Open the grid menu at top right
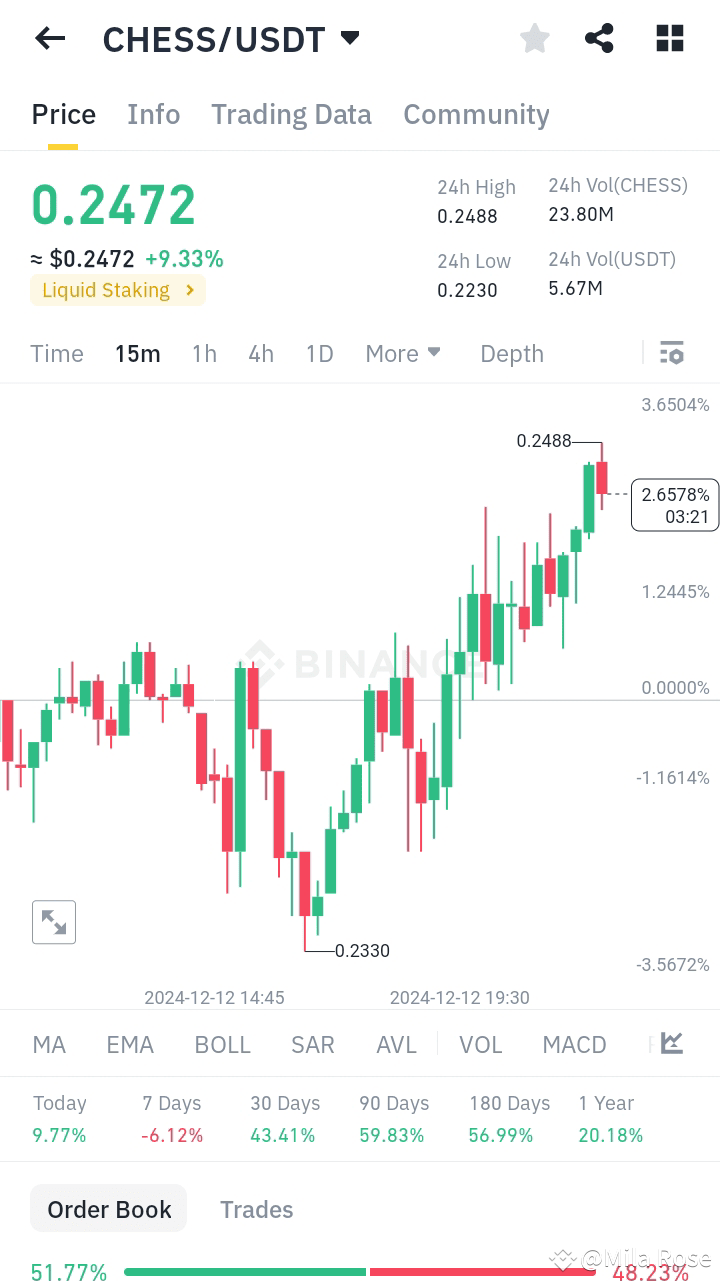Viewport: 720px width, 1281px height. (669, 38)
